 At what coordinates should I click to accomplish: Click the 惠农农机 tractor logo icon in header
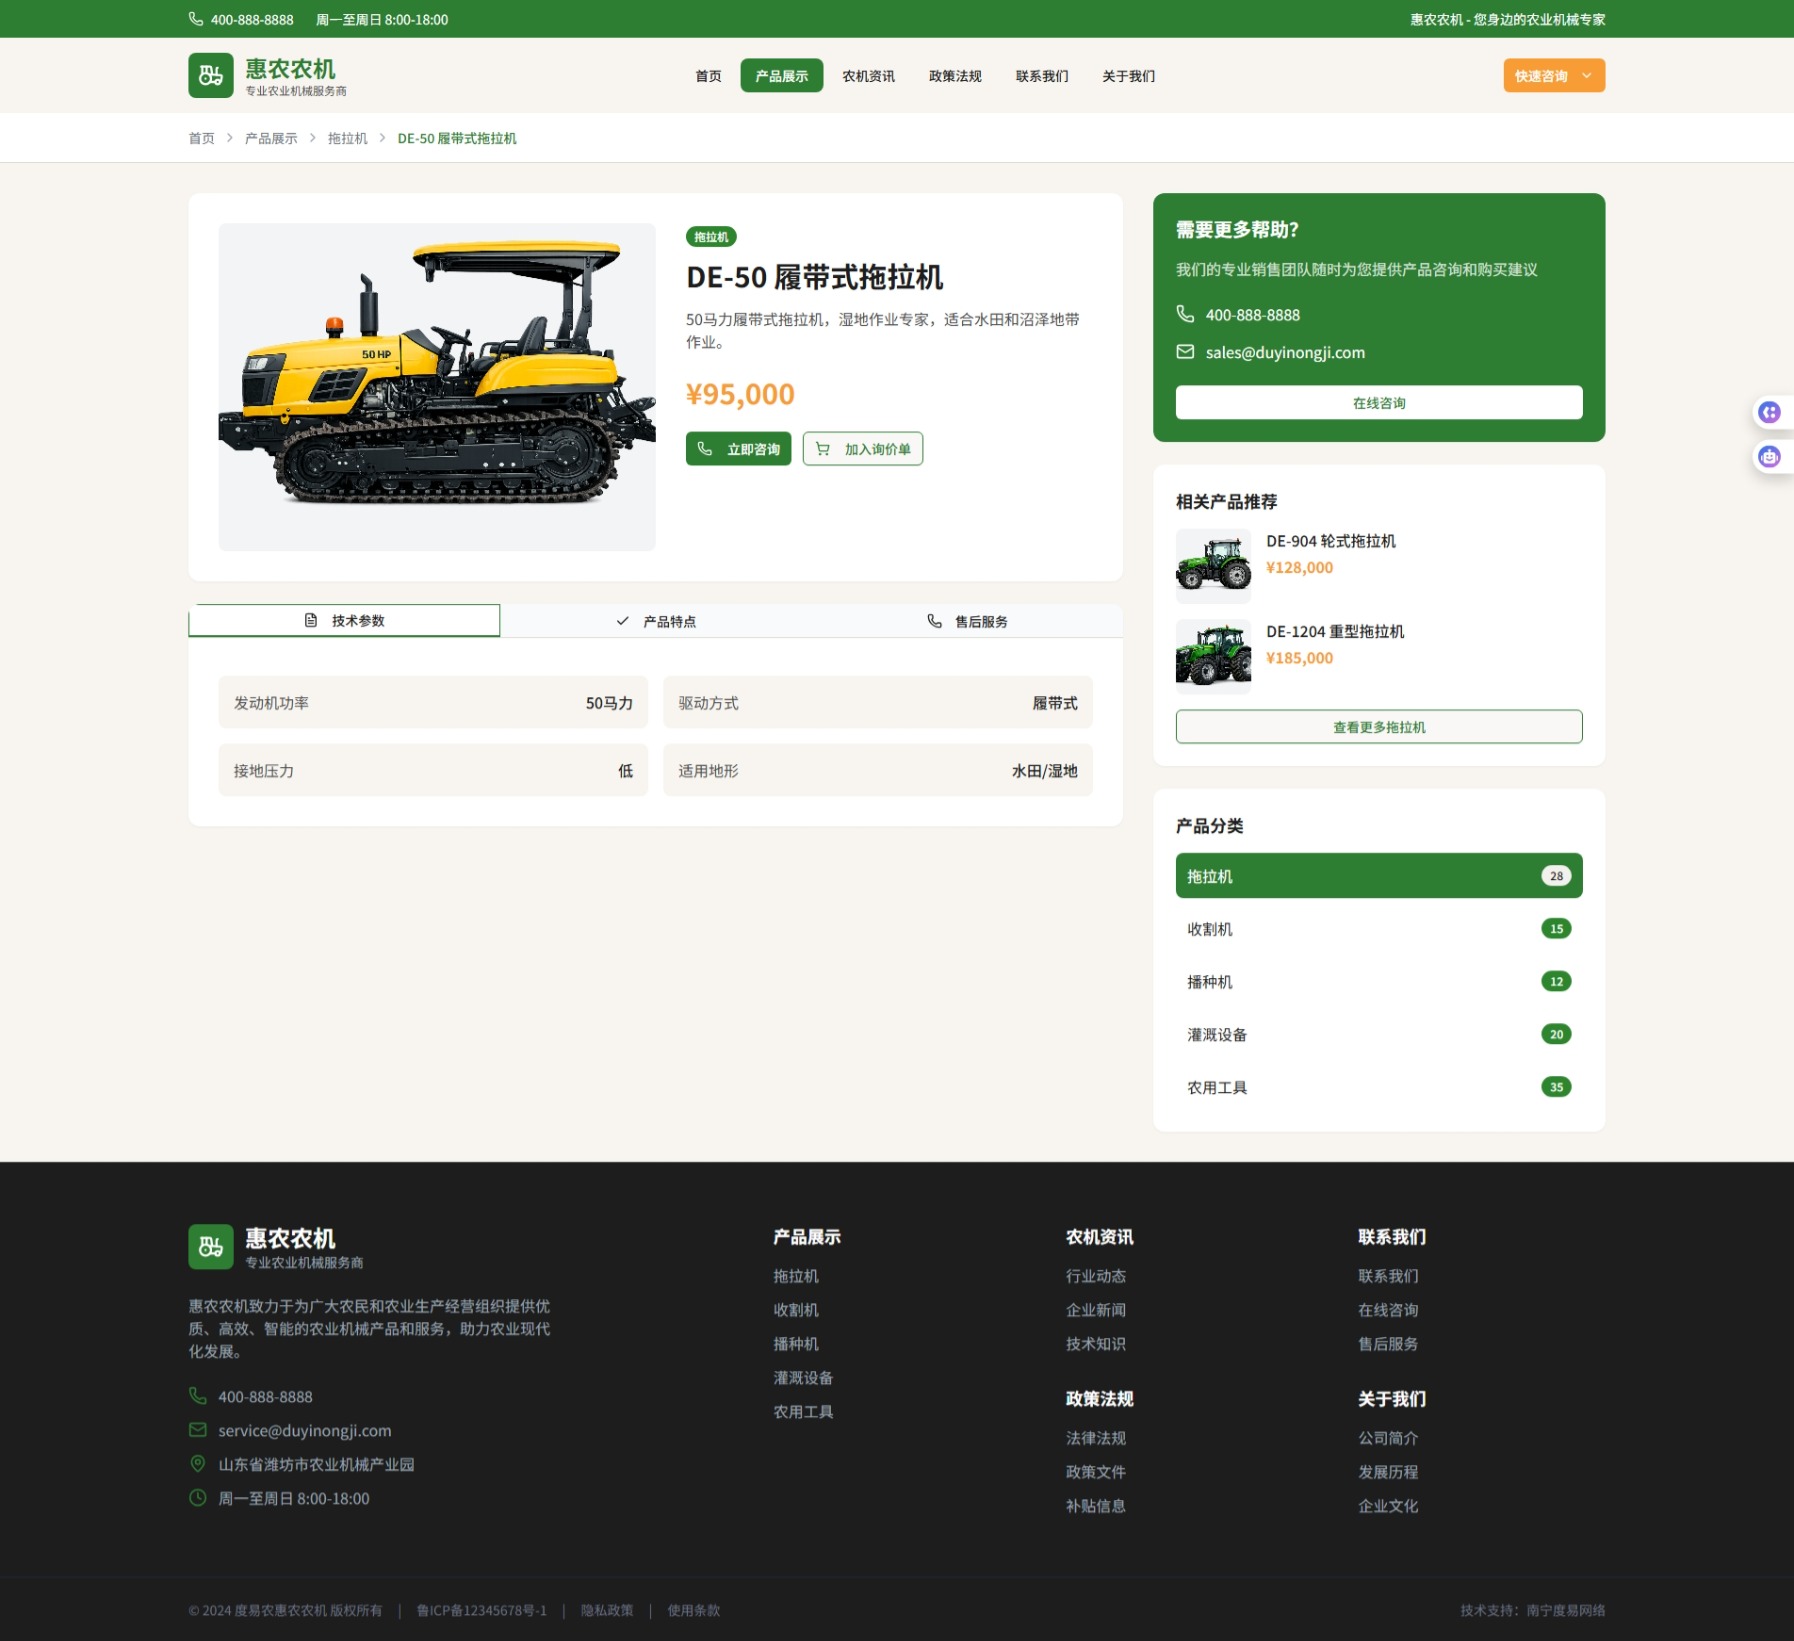(211, 76)
